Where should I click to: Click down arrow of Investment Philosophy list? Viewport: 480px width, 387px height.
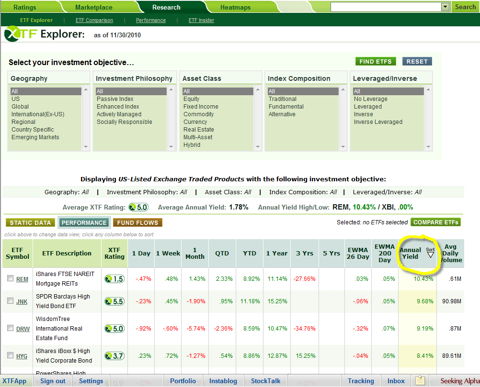pos(171,147)
